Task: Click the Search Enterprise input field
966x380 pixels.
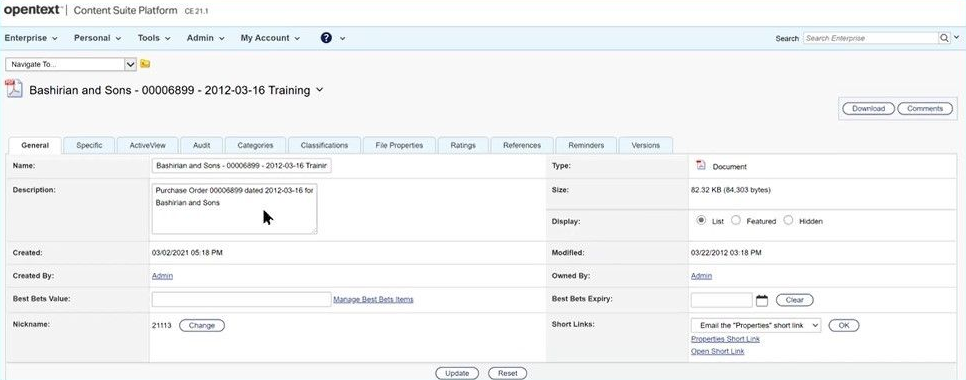Action: 871,38
